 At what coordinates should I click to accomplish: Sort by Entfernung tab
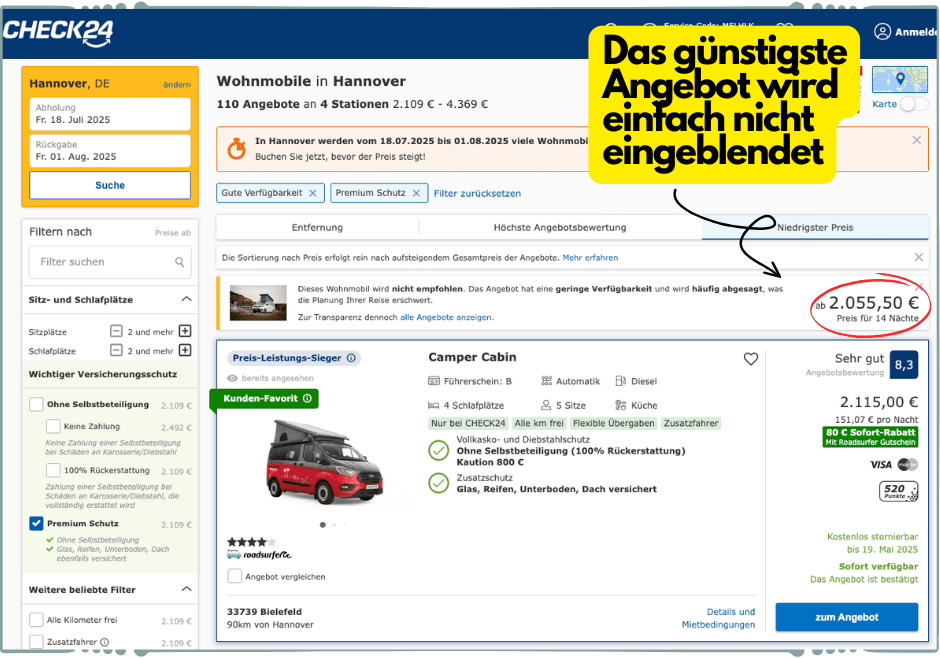(x=317, y=228)
